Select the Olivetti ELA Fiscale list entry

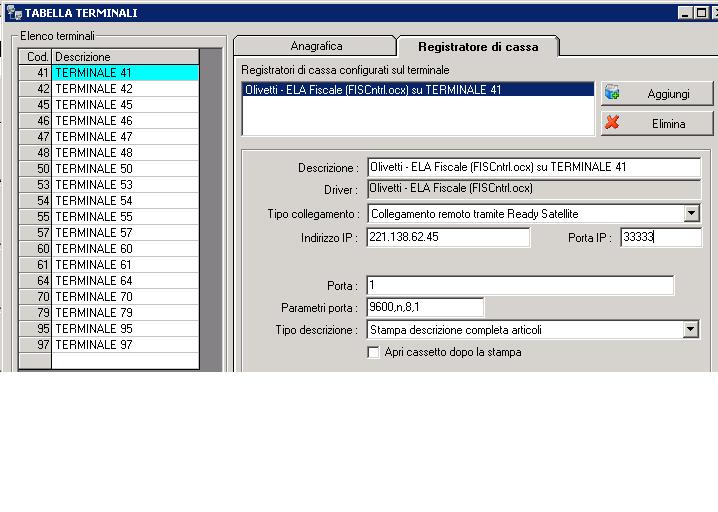click(418, 90)
